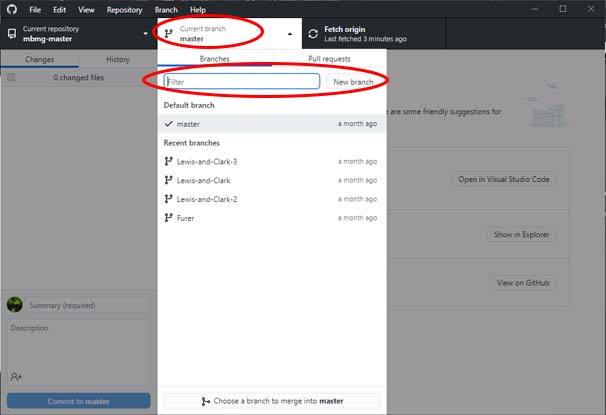Focus the branch Filter text field

coord(241,81)
